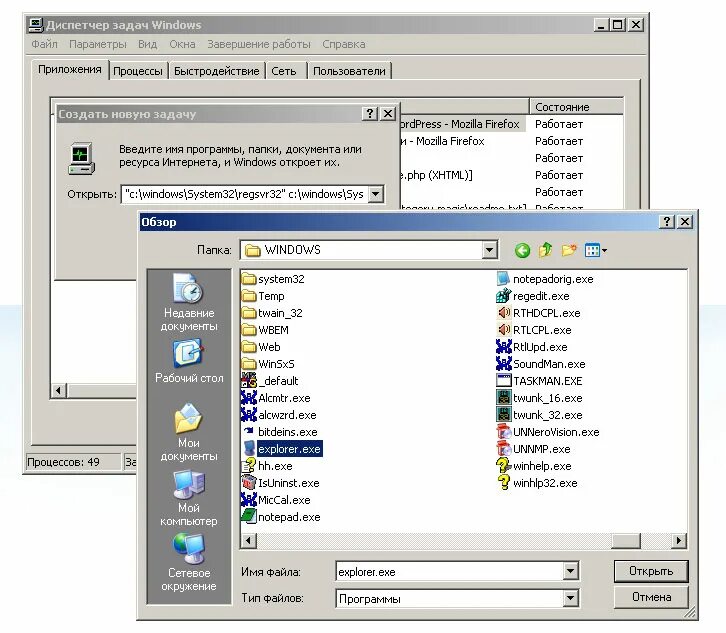The height and width of the screenshot is (633, 726).
Task: Select the SoundMan.exe icon
Action: pos(504,364)
